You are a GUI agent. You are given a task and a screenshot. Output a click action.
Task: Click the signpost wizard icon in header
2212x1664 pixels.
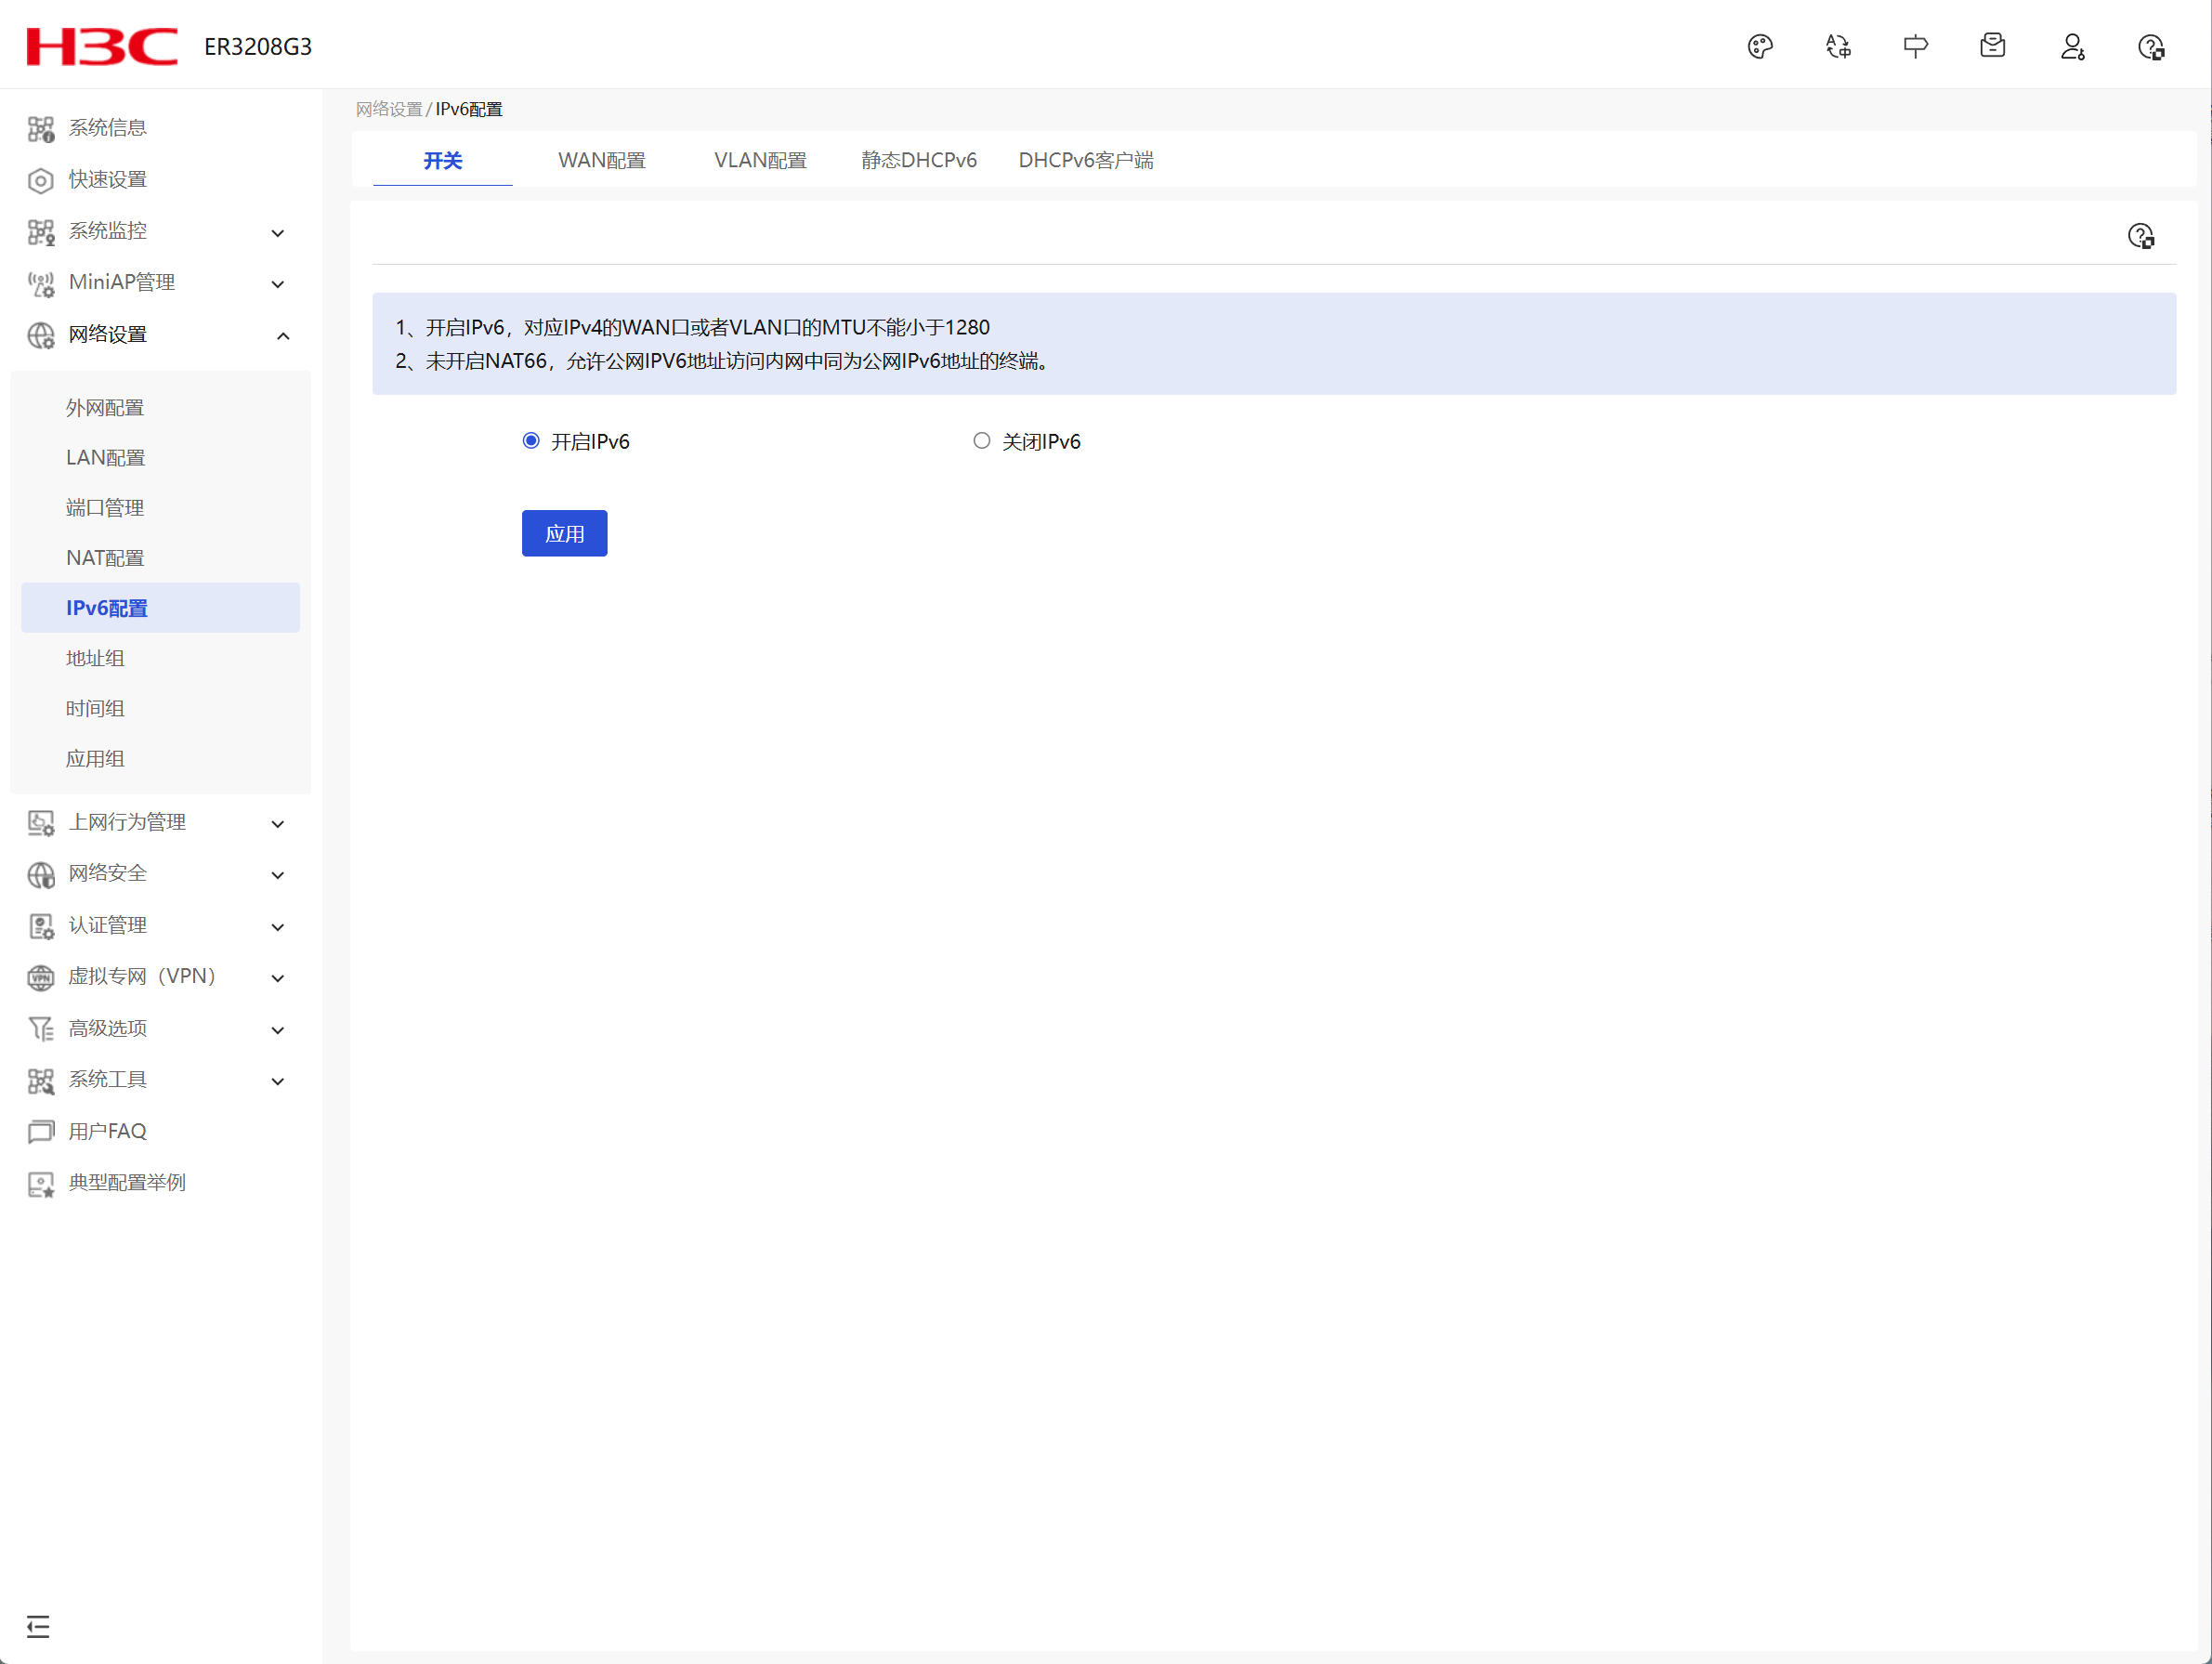point(1915,47)
